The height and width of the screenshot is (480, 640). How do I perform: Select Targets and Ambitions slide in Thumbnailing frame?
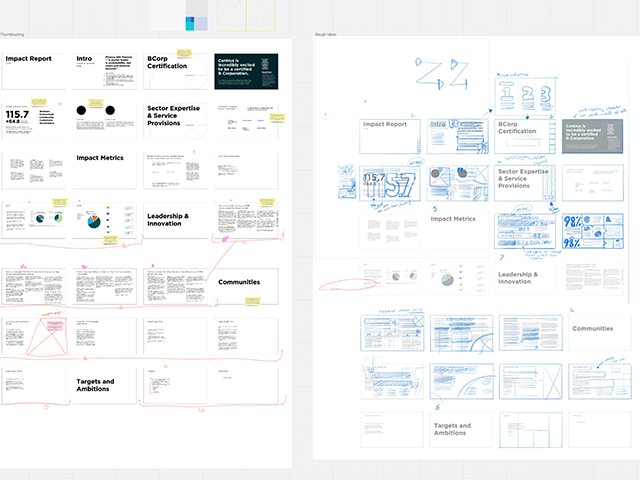click(x=104, y=386)
